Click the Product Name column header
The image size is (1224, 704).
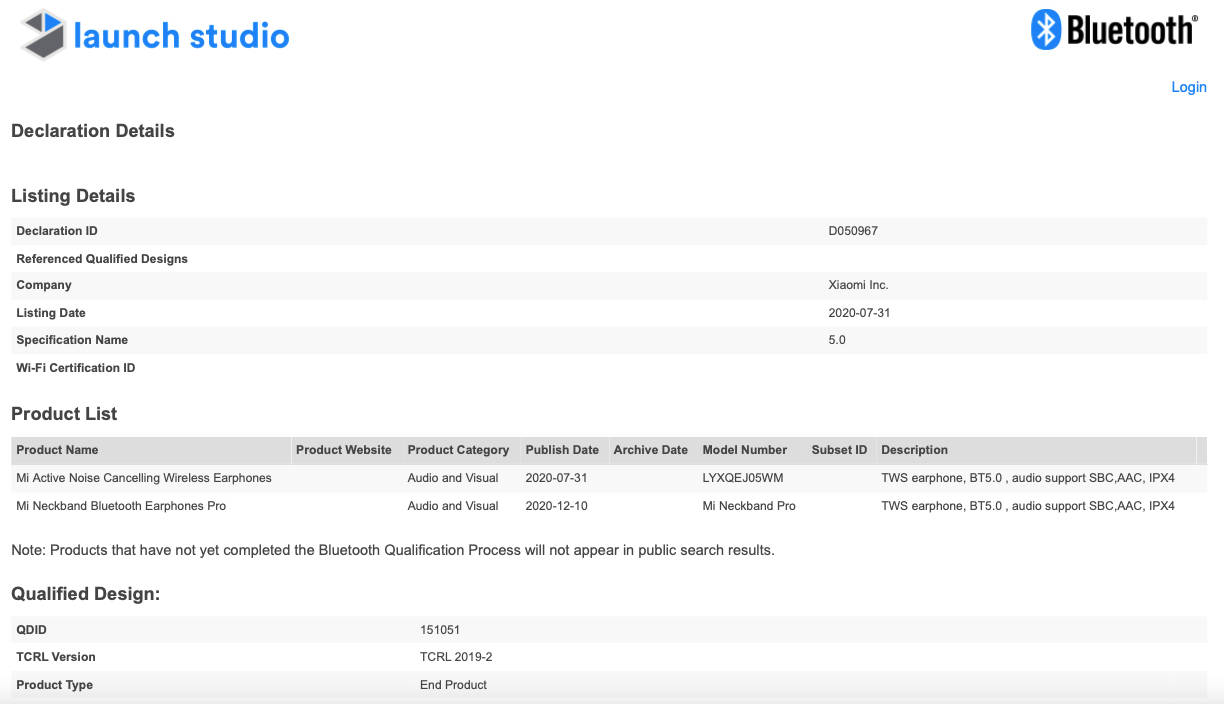tap(57, 450)
